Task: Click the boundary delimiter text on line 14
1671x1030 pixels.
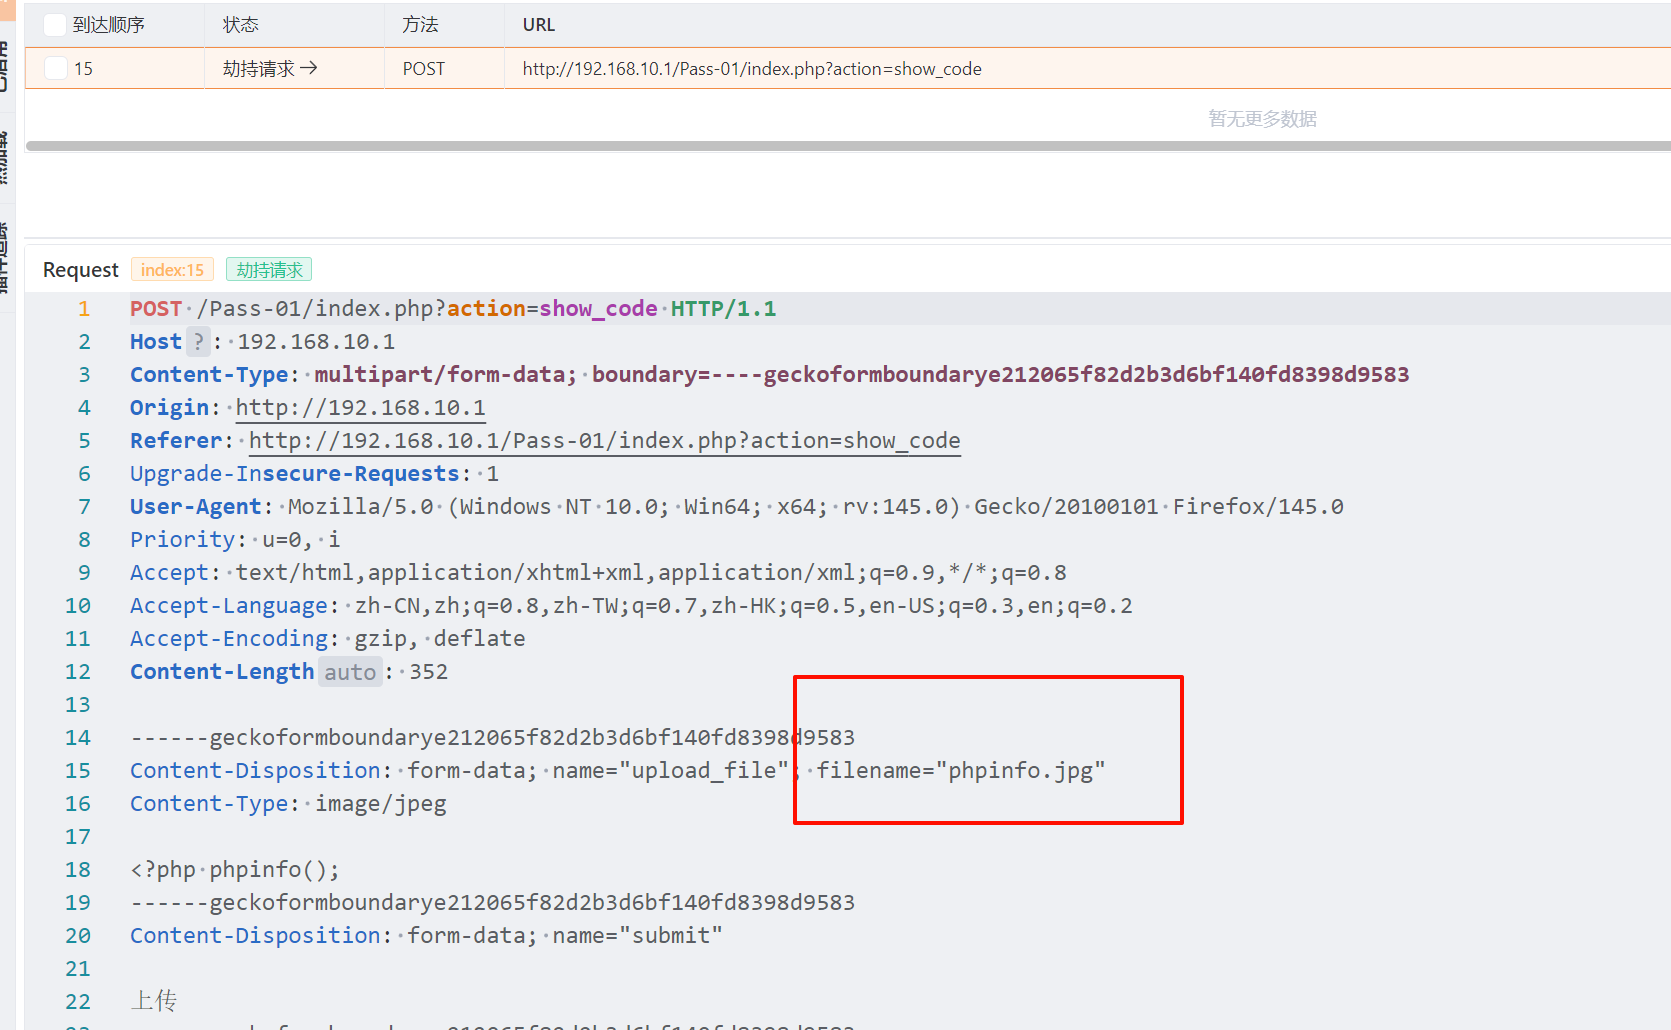Action: pos(493,738)
